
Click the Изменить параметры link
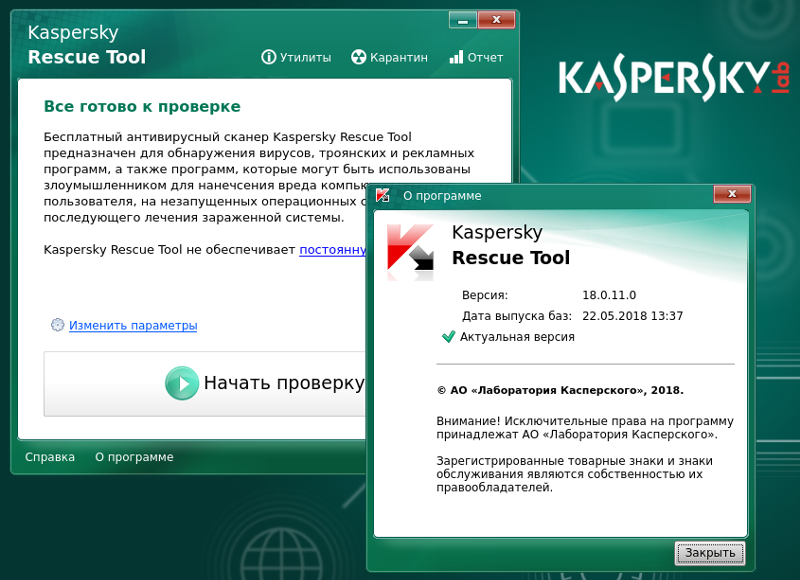click(x=133, y=325)
